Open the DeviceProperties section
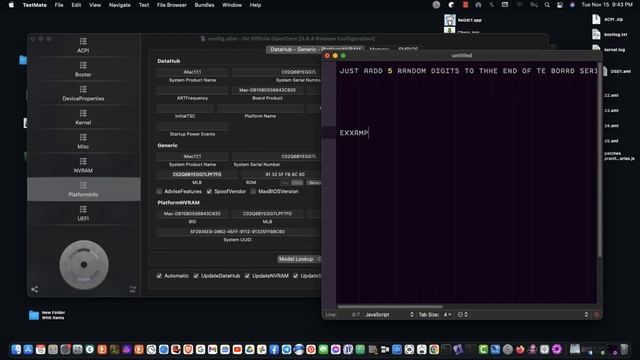Image resolution: width=640 pixels, height=360 pixels. 83,93
